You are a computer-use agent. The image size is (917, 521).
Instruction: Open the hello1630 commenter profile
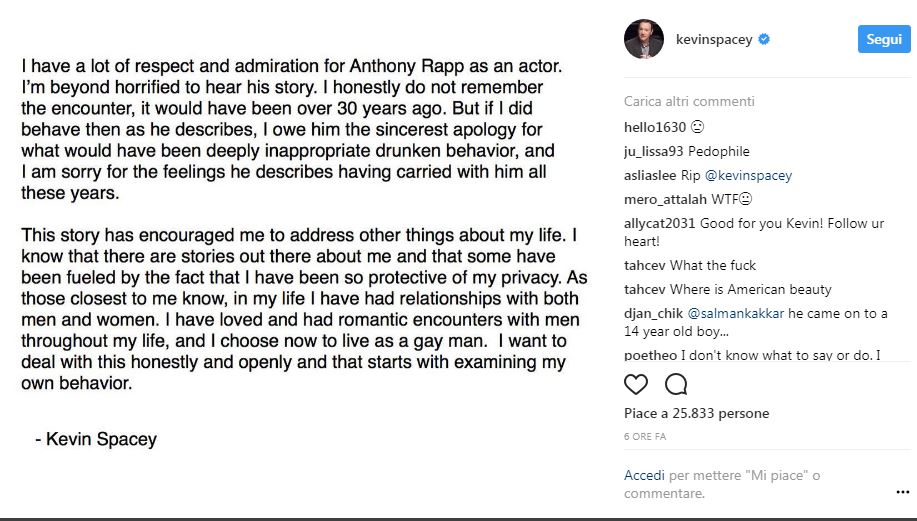pyautogui.click(x=654, y=127)
